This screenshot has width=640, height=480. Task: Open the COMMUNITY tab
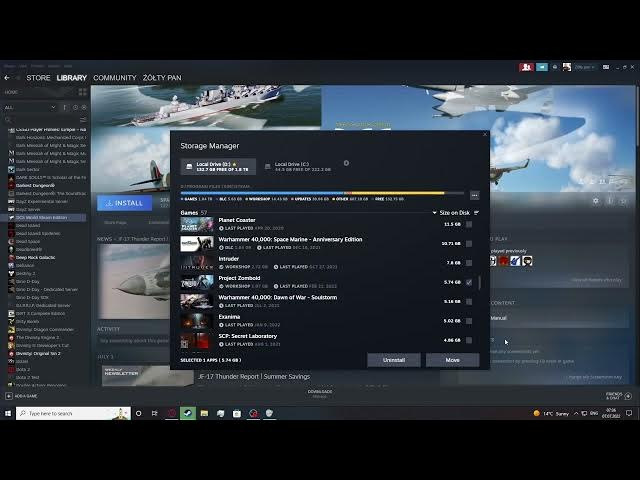point(115,78)
